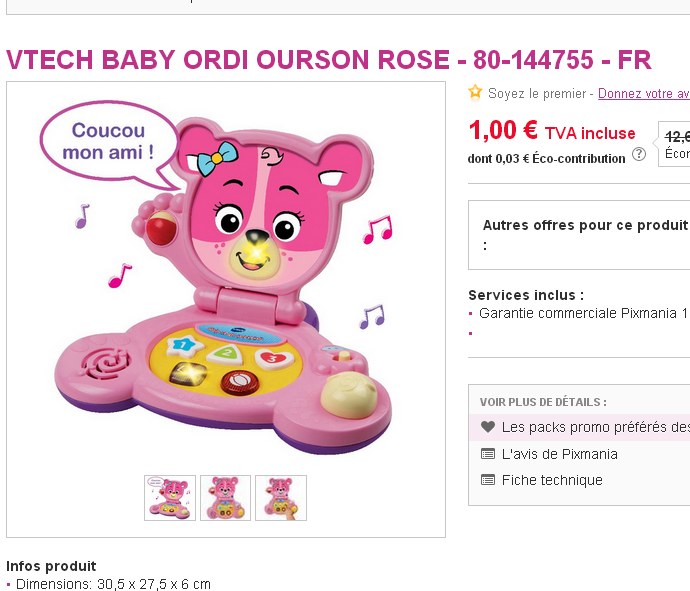This screenshot has height=591, width=690.
Task: Click the 'Soyez le premier' text
Action: [538, 94]
